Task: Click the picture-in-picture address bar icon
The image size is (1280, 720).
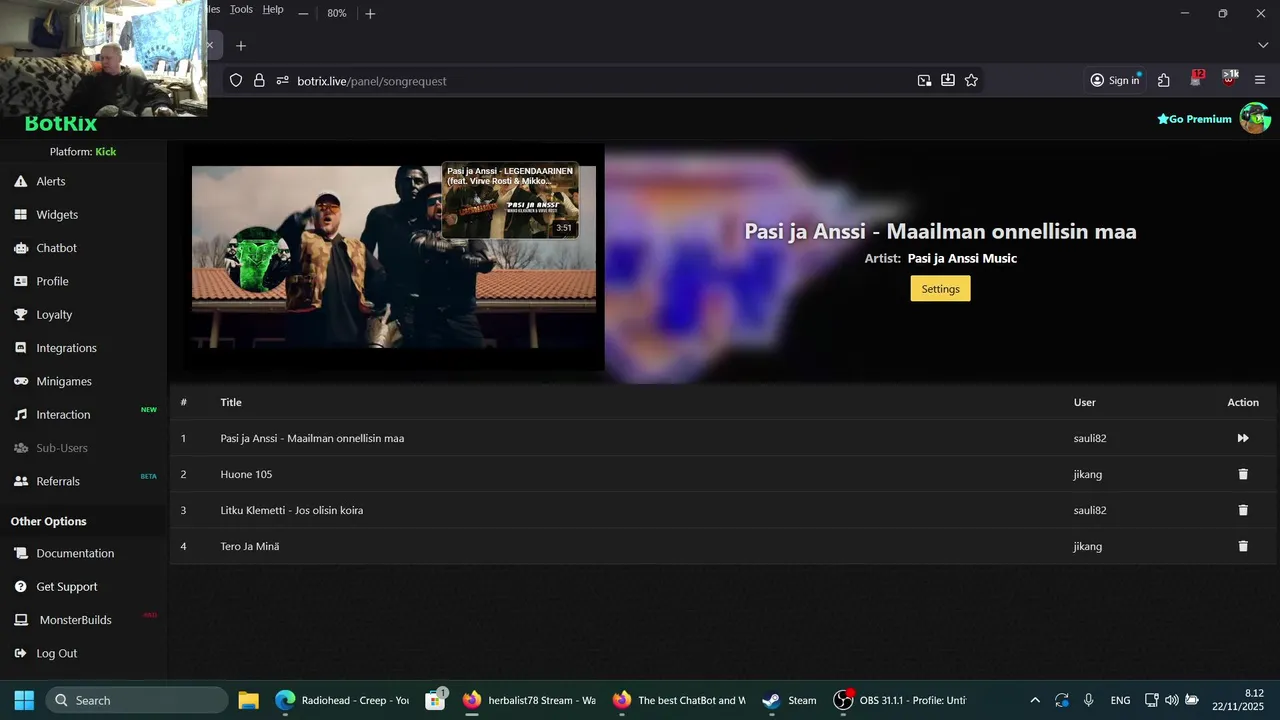Action: pyautogui.click(x=924, y=80)
